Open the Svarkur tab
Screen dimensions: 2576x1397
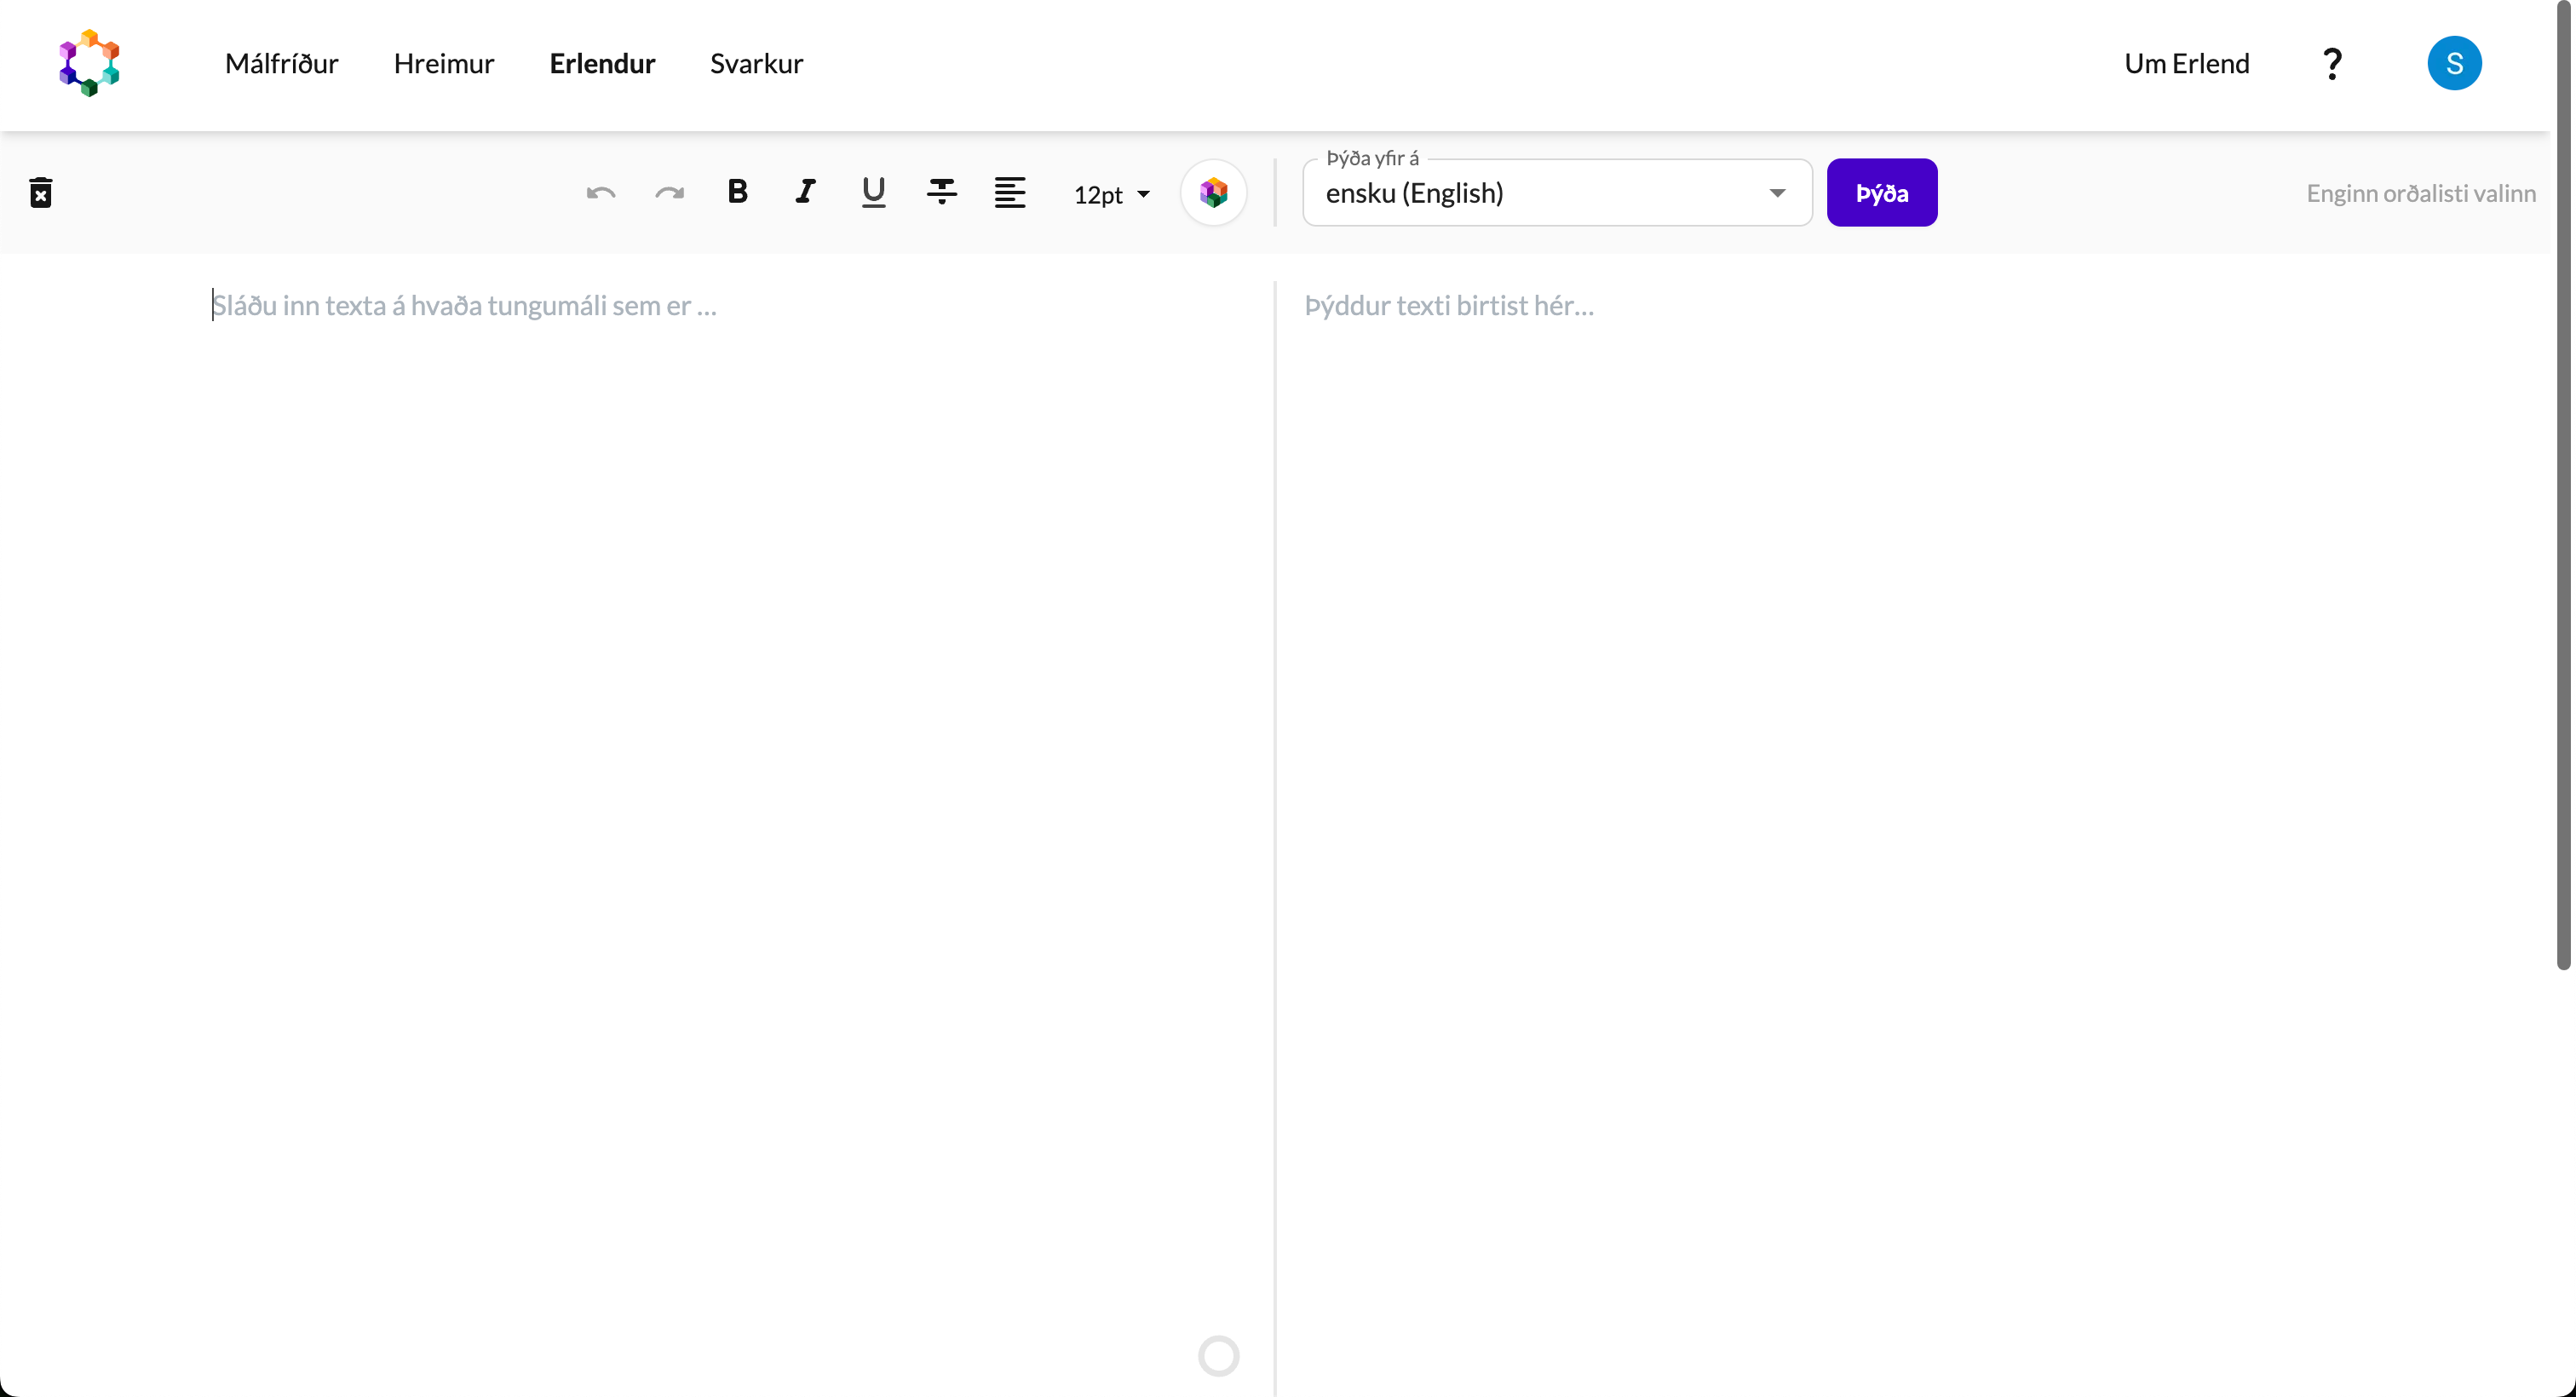[x=757, y=63]
